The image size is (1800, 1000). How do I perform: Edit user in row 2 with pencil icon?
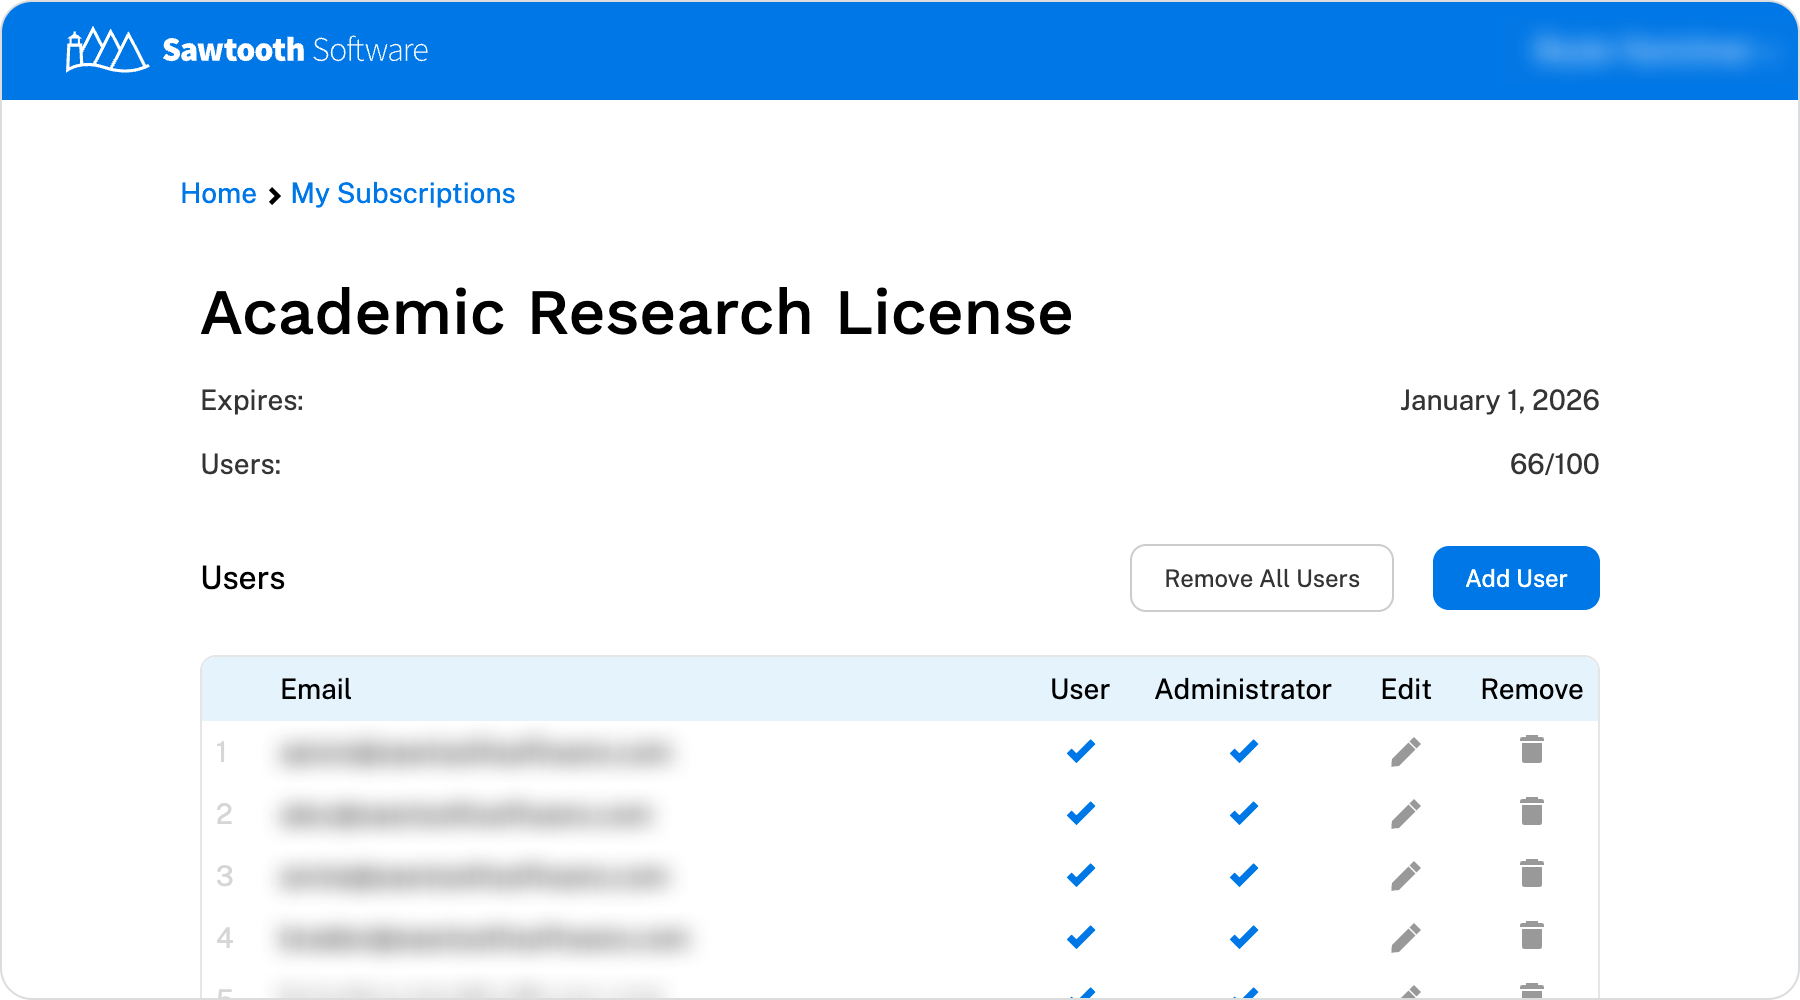coord(1405,814)
